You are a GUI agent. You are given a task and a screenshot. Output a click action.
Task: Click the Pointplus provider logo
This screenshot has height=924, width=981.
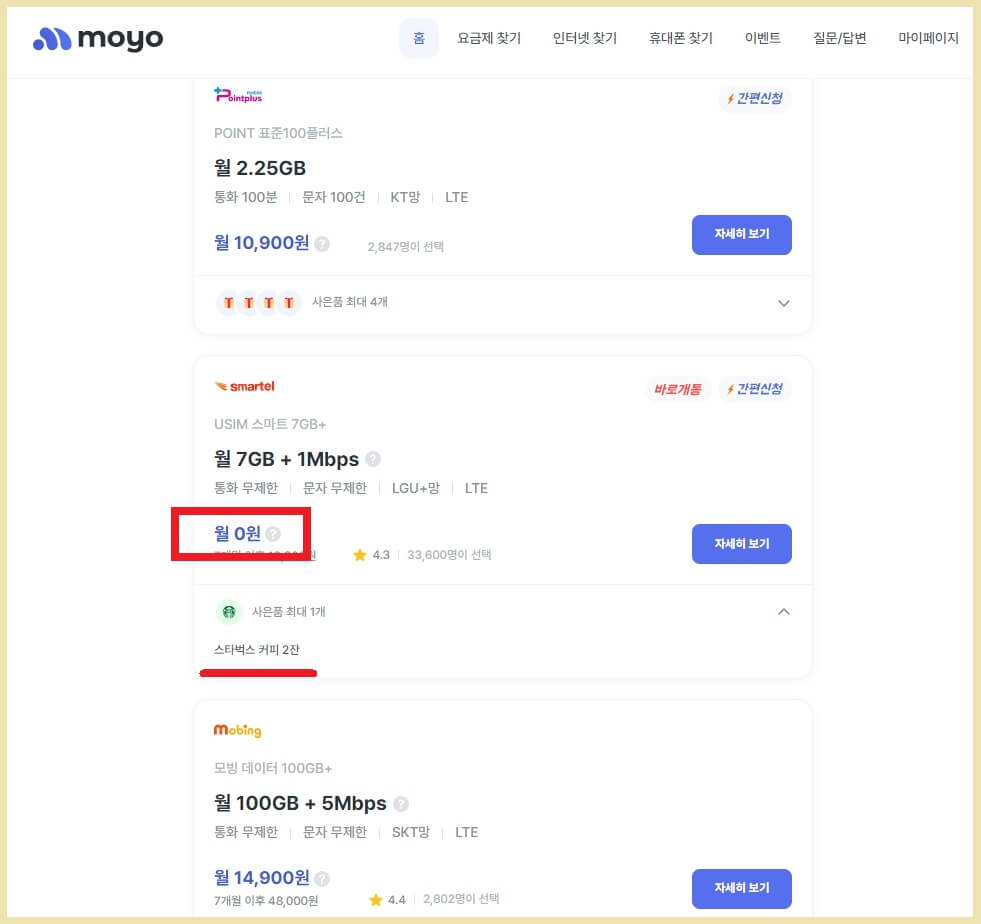pyautogui.click(x=239, y=95)
